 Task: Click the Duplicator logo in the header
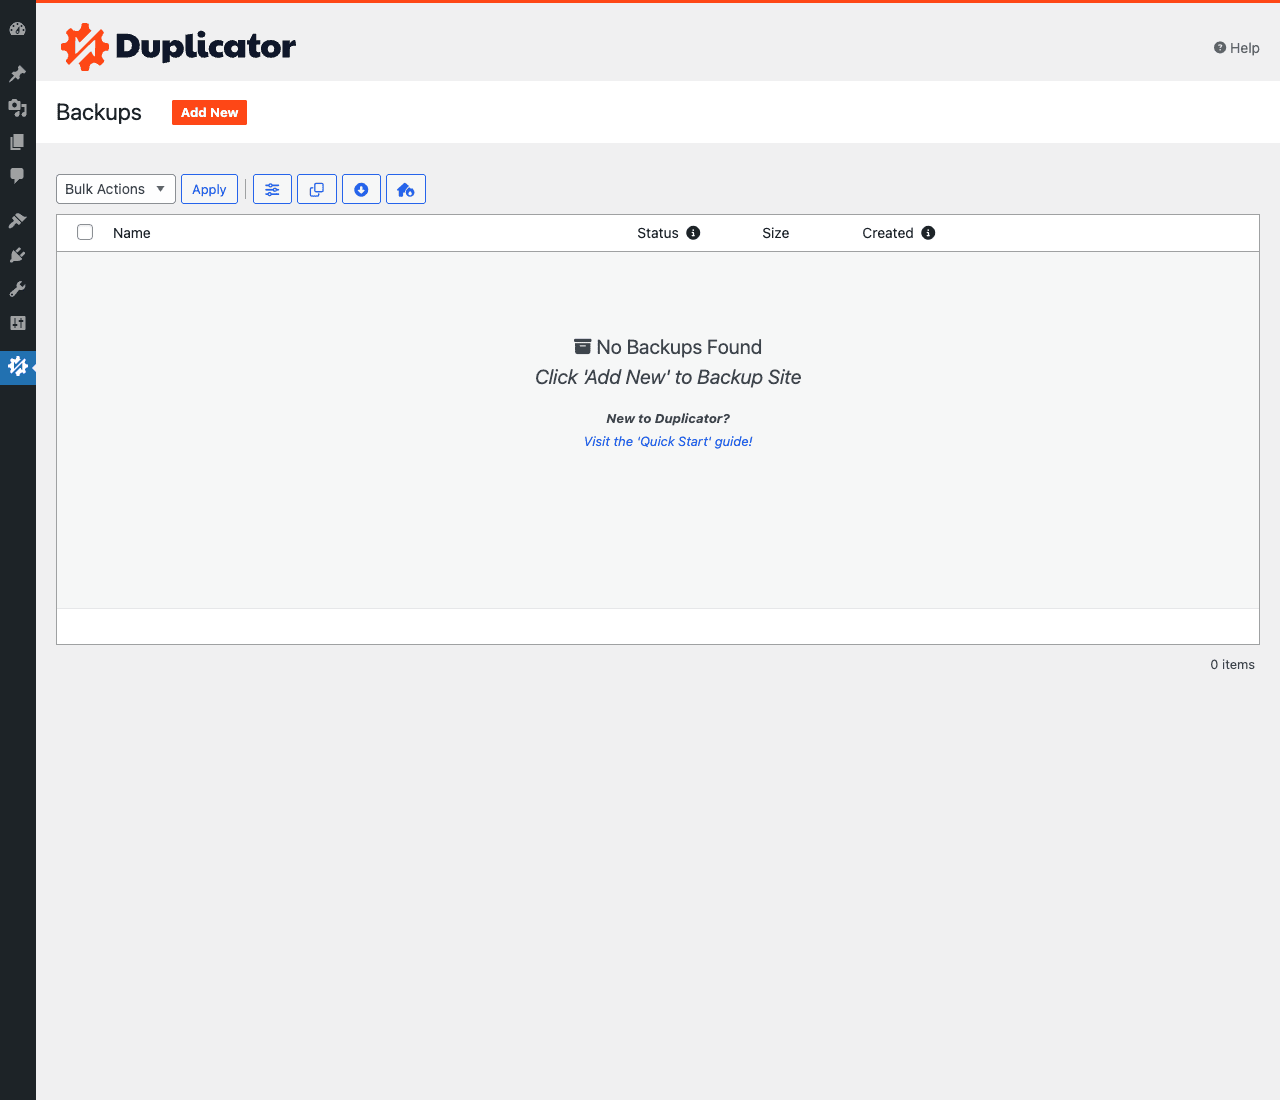[x=178, y=47]
